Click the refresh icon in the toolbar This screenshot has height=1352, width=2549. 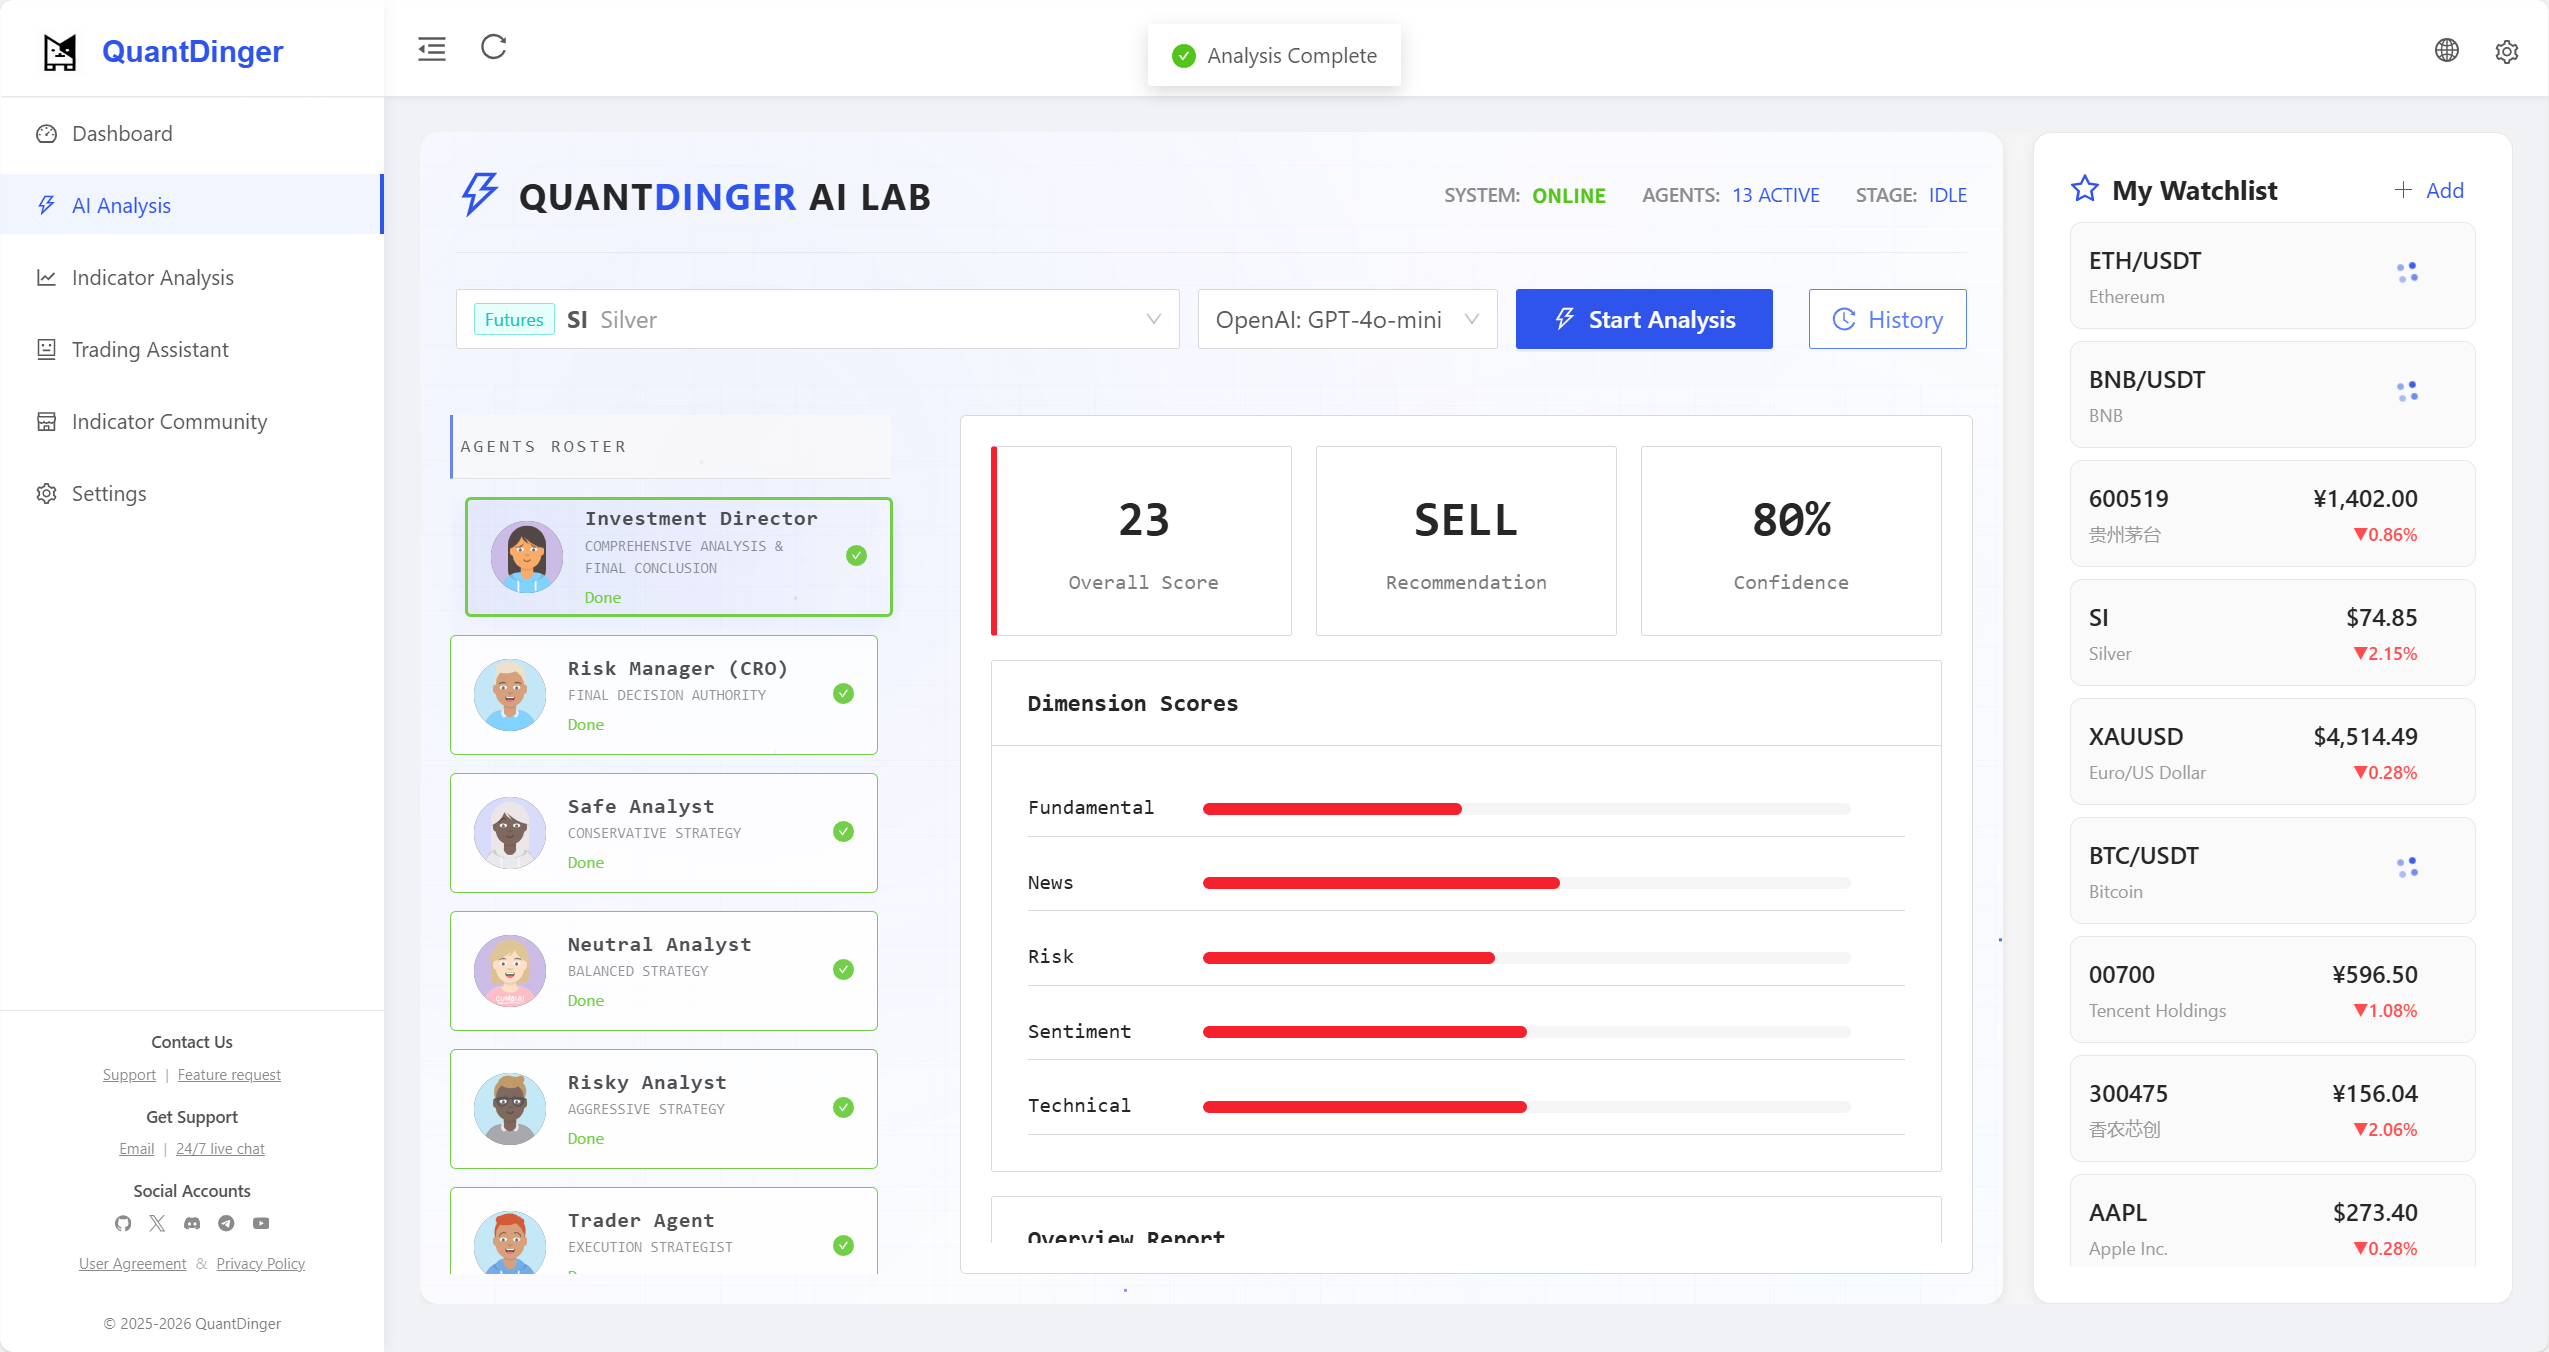click(x=492, y=48)
